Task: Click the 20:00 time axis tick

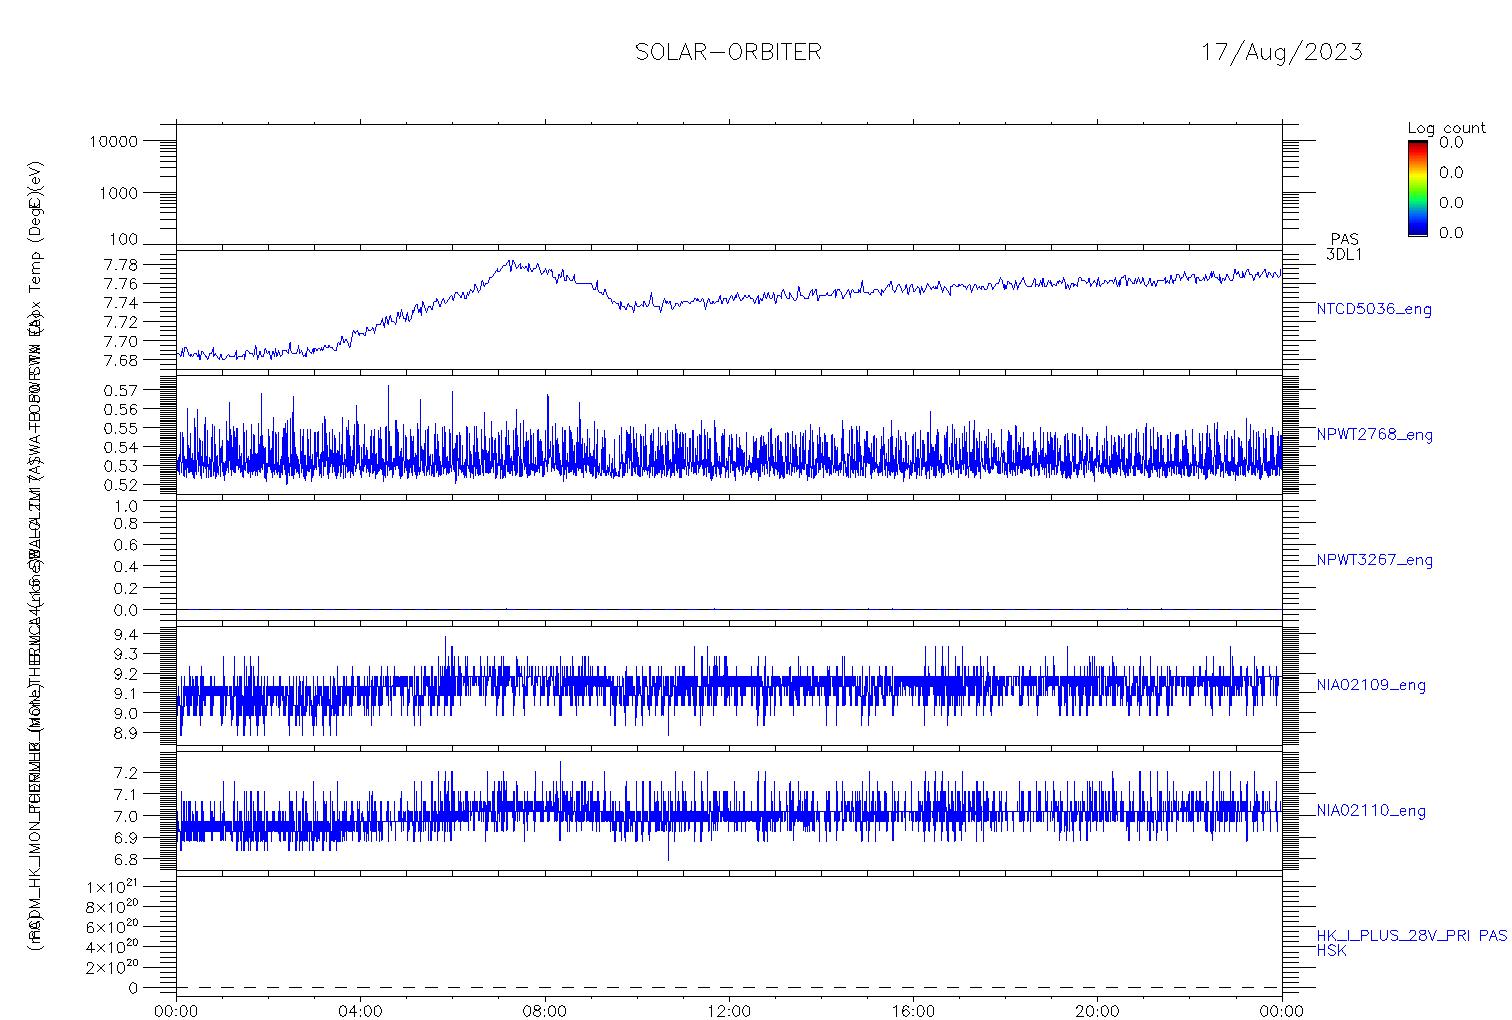Action: (x=1097, y=1010)
